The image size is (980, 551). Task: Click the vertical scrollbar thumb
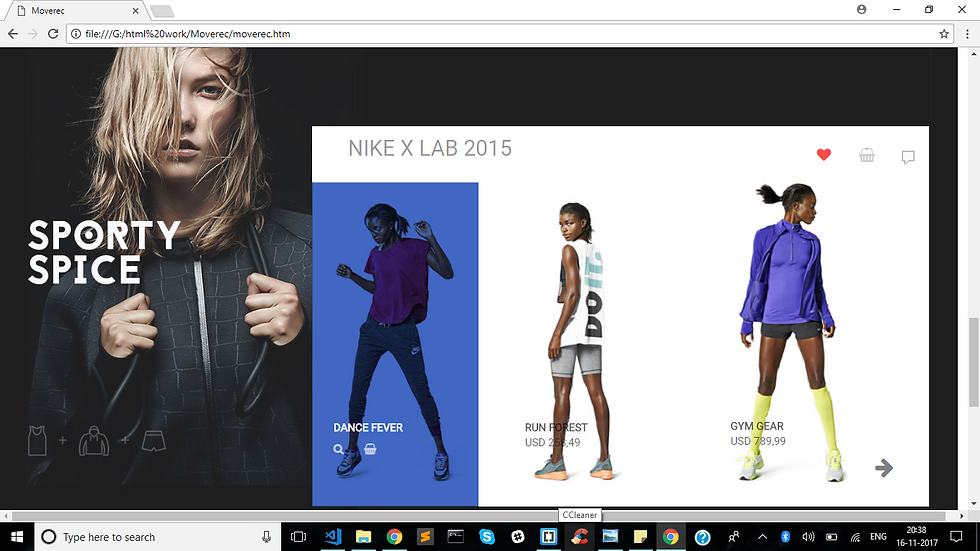click(x=973, y=362)
